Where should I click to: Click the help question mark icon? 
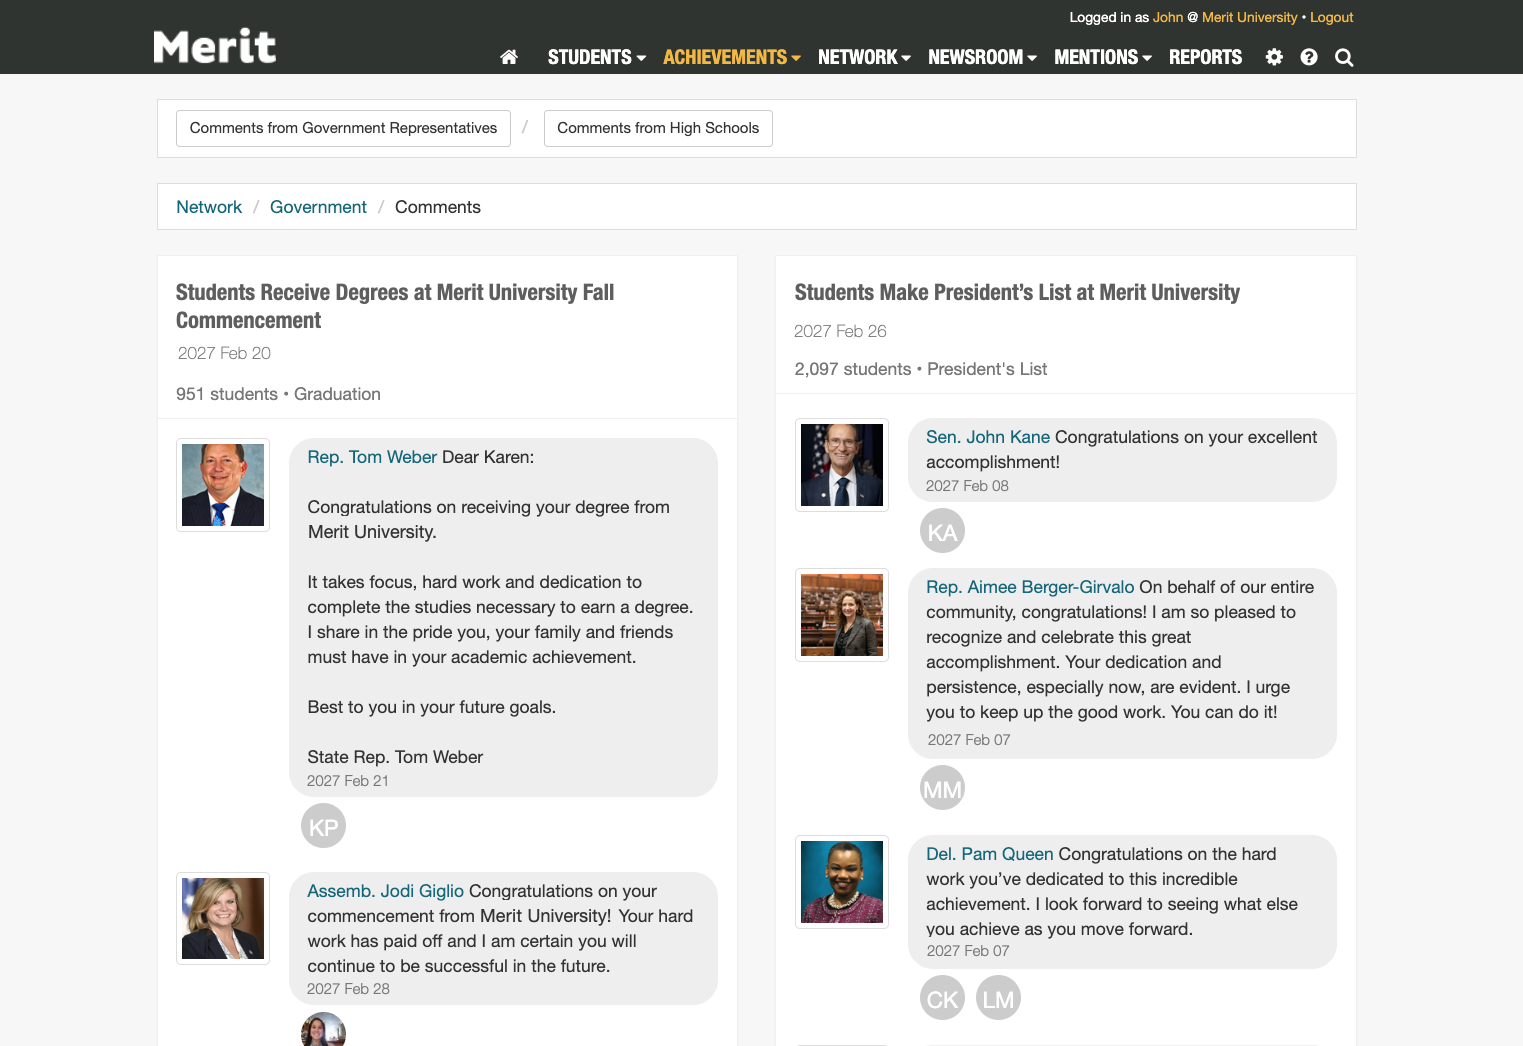1309,57
